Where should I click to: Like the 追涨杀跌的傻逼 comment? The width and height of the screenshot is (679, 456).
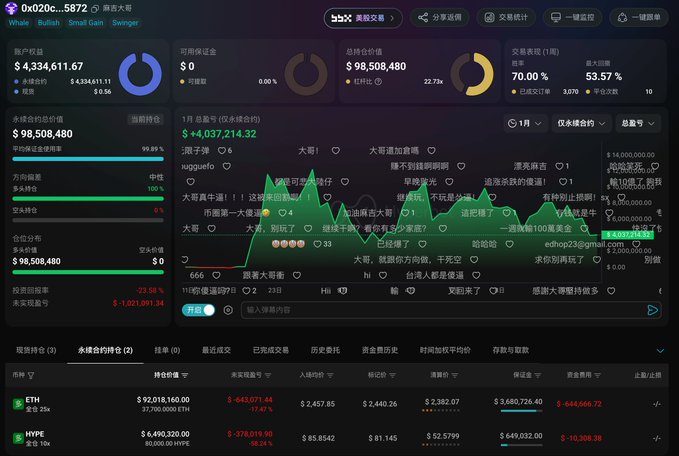pos(563,182)
